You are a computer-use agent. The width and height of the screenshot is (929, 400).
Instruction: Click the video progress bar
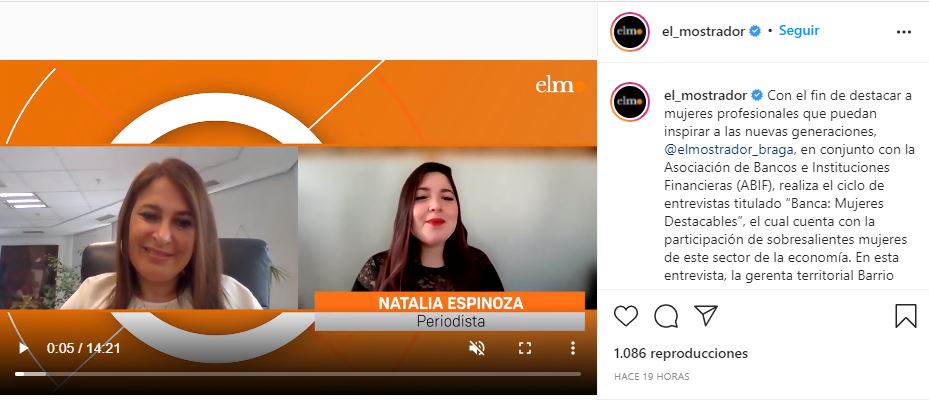point(298,374)
